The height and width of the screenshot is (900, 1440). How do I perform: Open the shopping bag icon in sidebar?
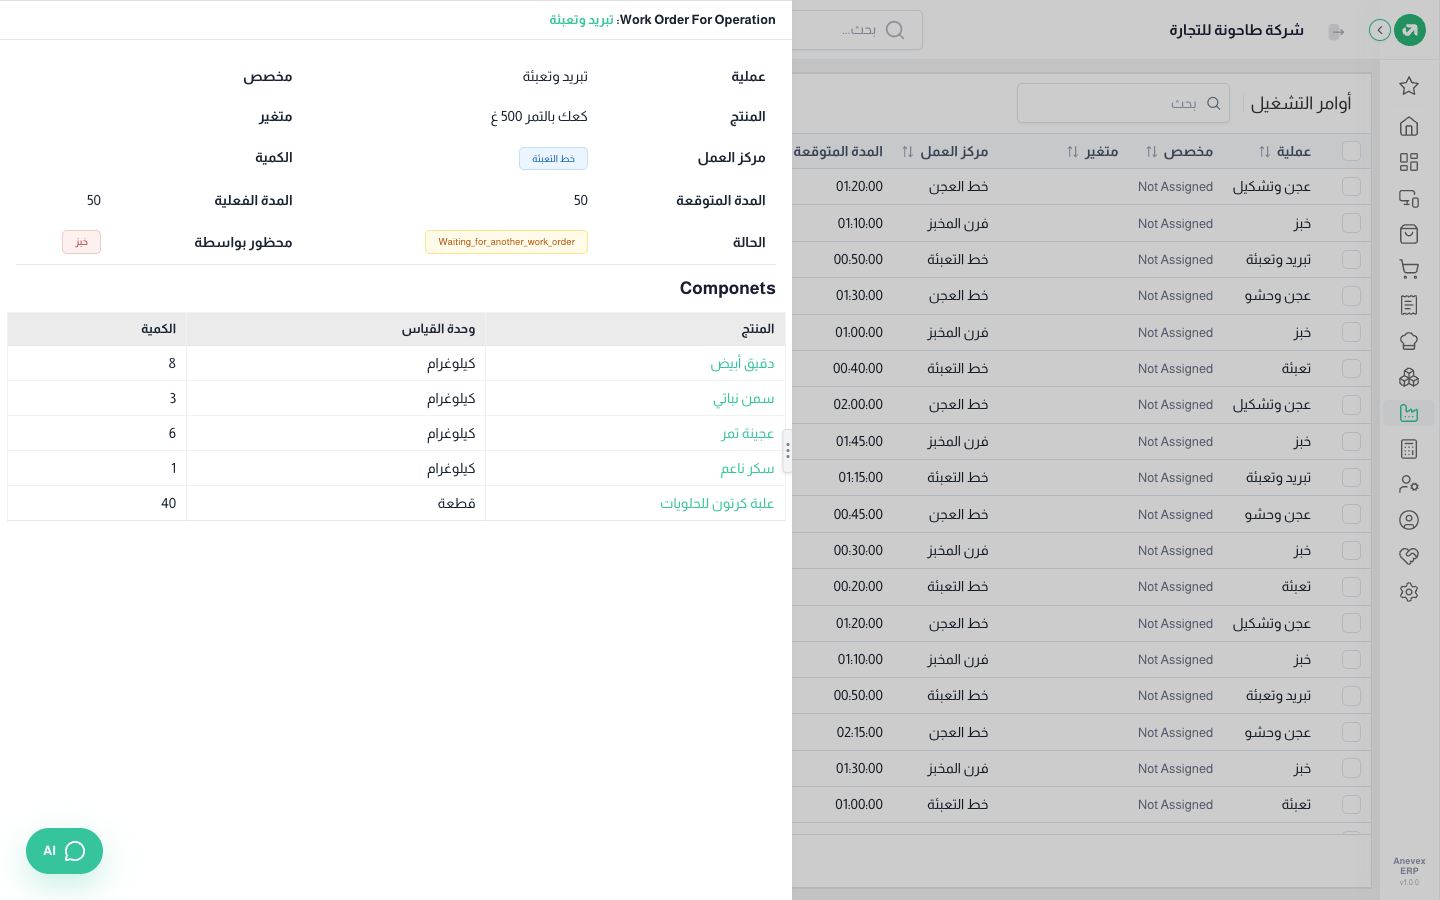click(1409, 234)
